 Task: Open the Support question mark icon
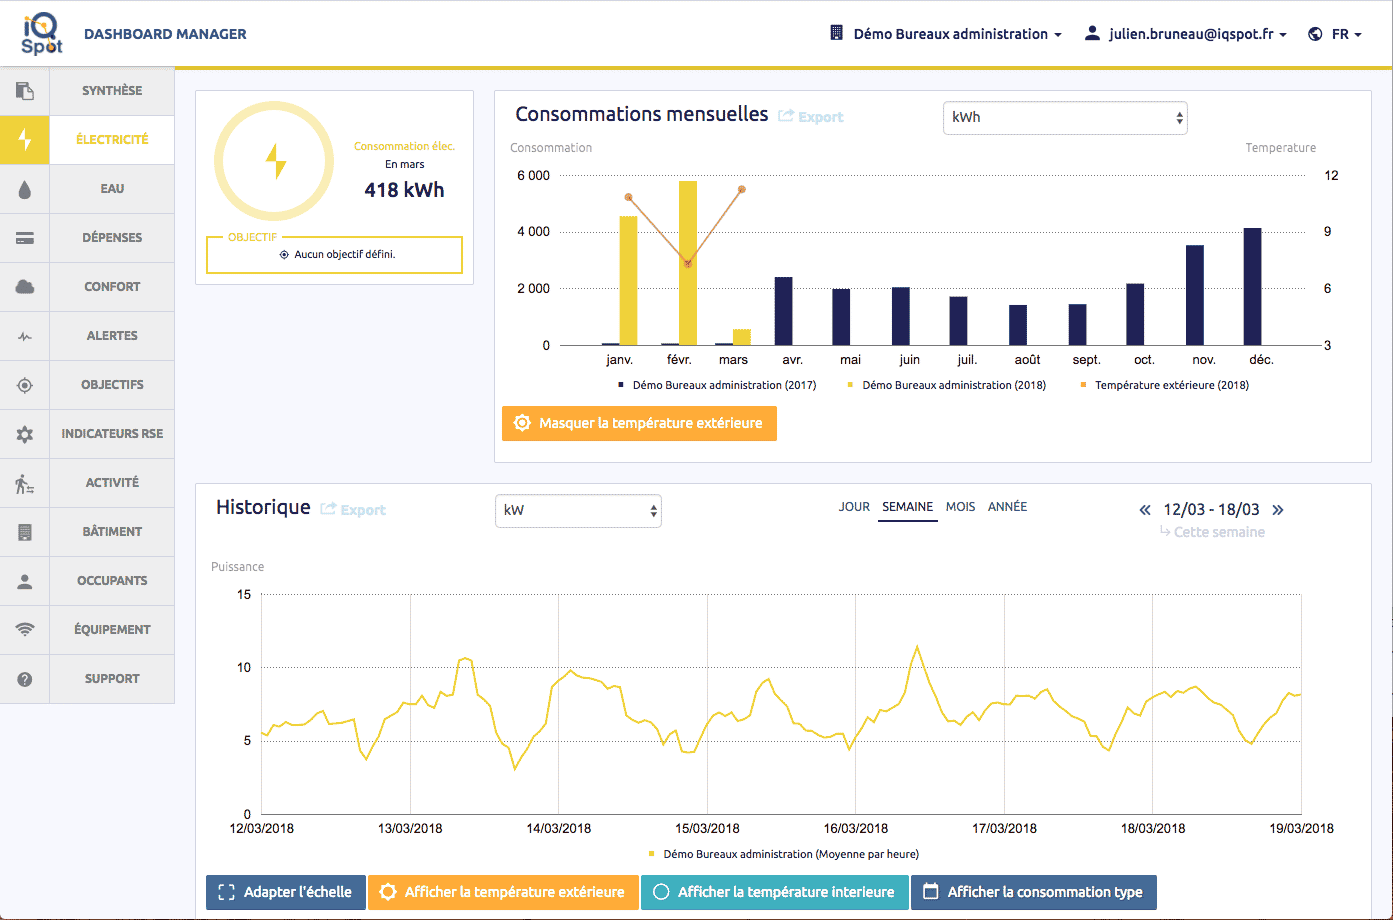click(x=25, y=679)
